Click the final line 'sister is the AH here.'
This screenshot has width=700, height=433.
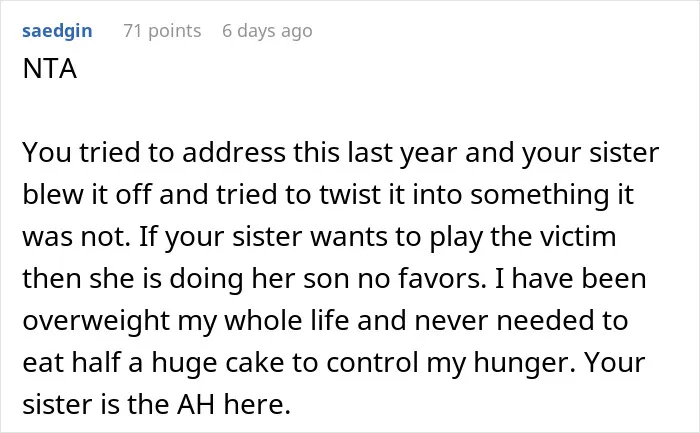(x=157, y=404)
